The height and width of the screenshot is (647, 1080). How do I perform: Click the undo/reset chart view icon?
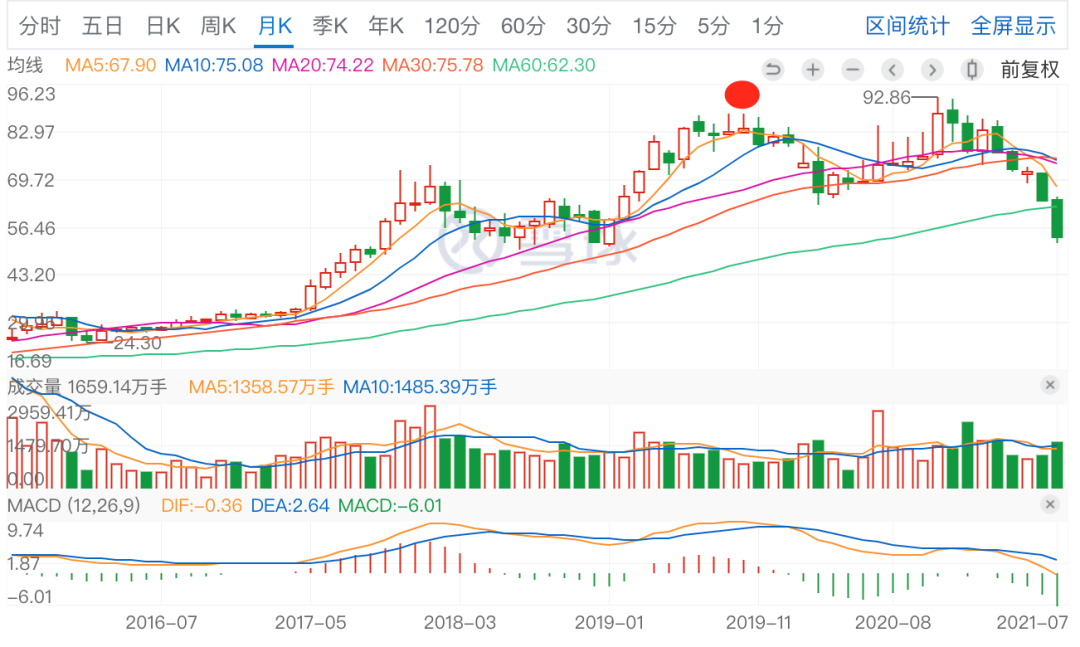(x=772, y=70)
